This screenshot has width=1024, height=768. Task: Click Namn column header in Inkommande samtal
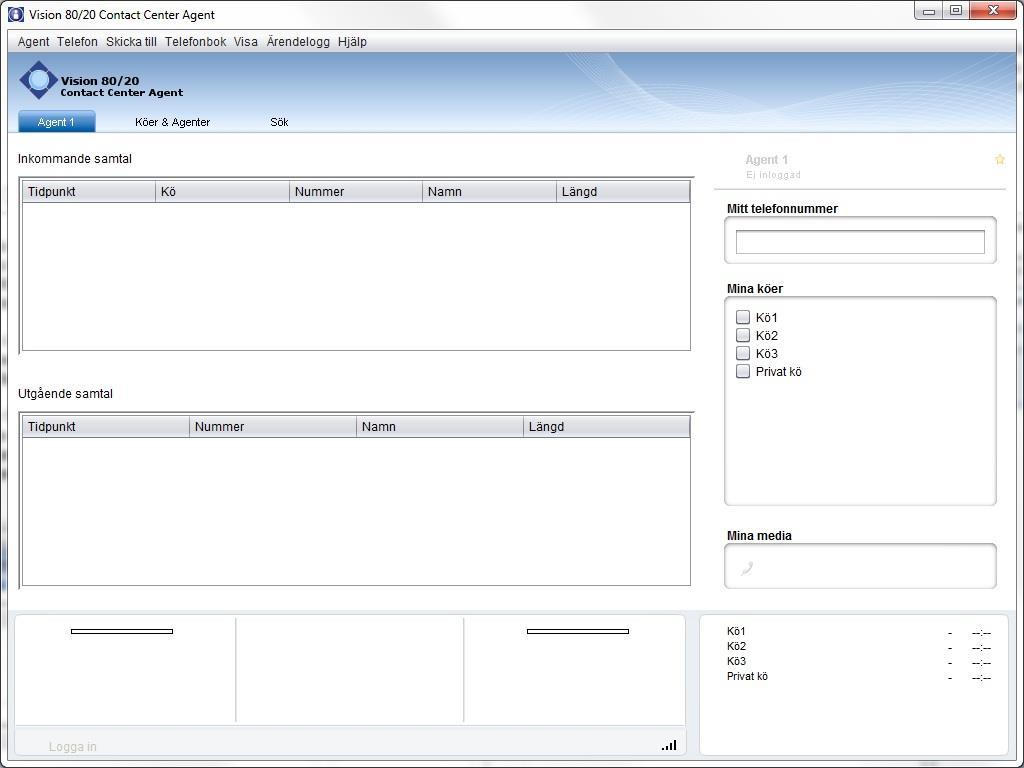coord(489,191)
